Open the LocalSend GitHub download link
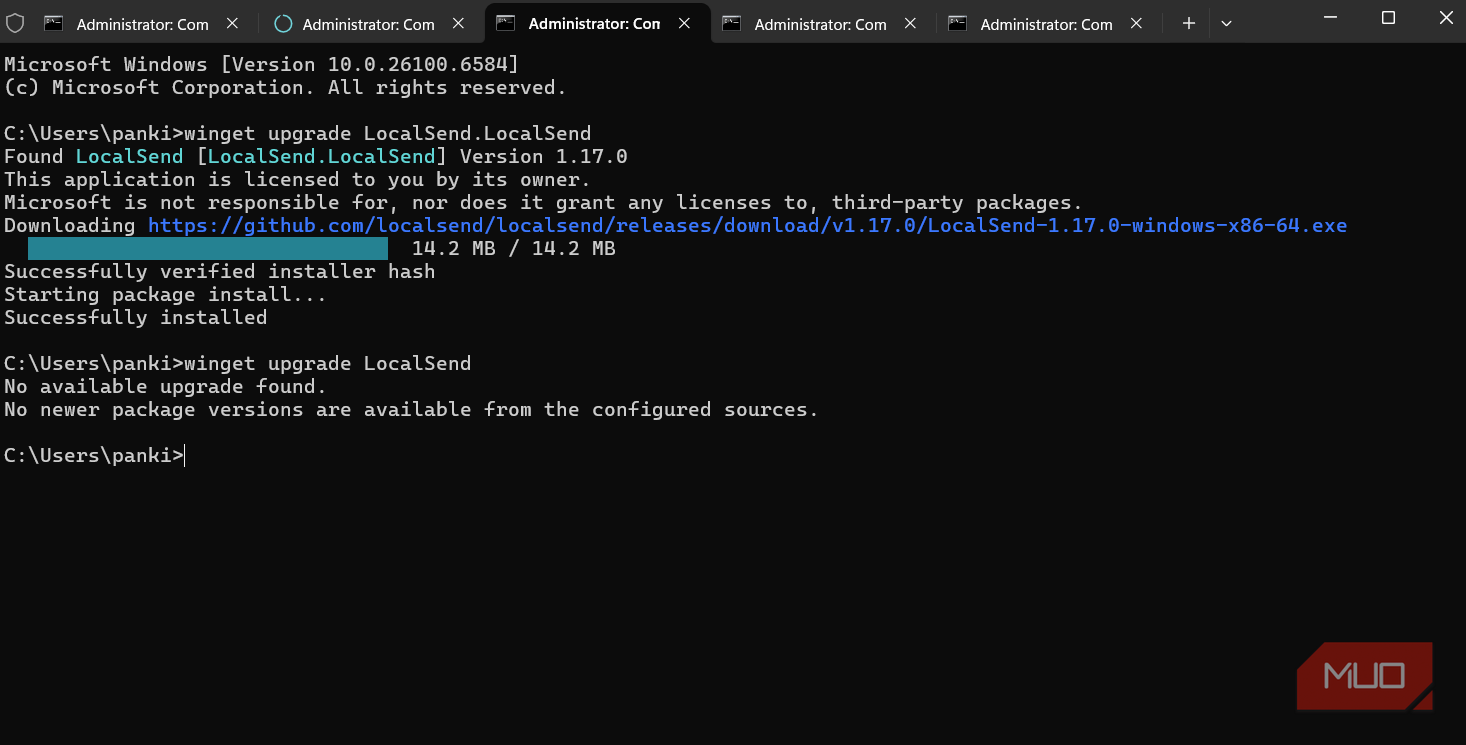Image resolution: width=1466 pixels, height=745 pixels. coord(747,226)
